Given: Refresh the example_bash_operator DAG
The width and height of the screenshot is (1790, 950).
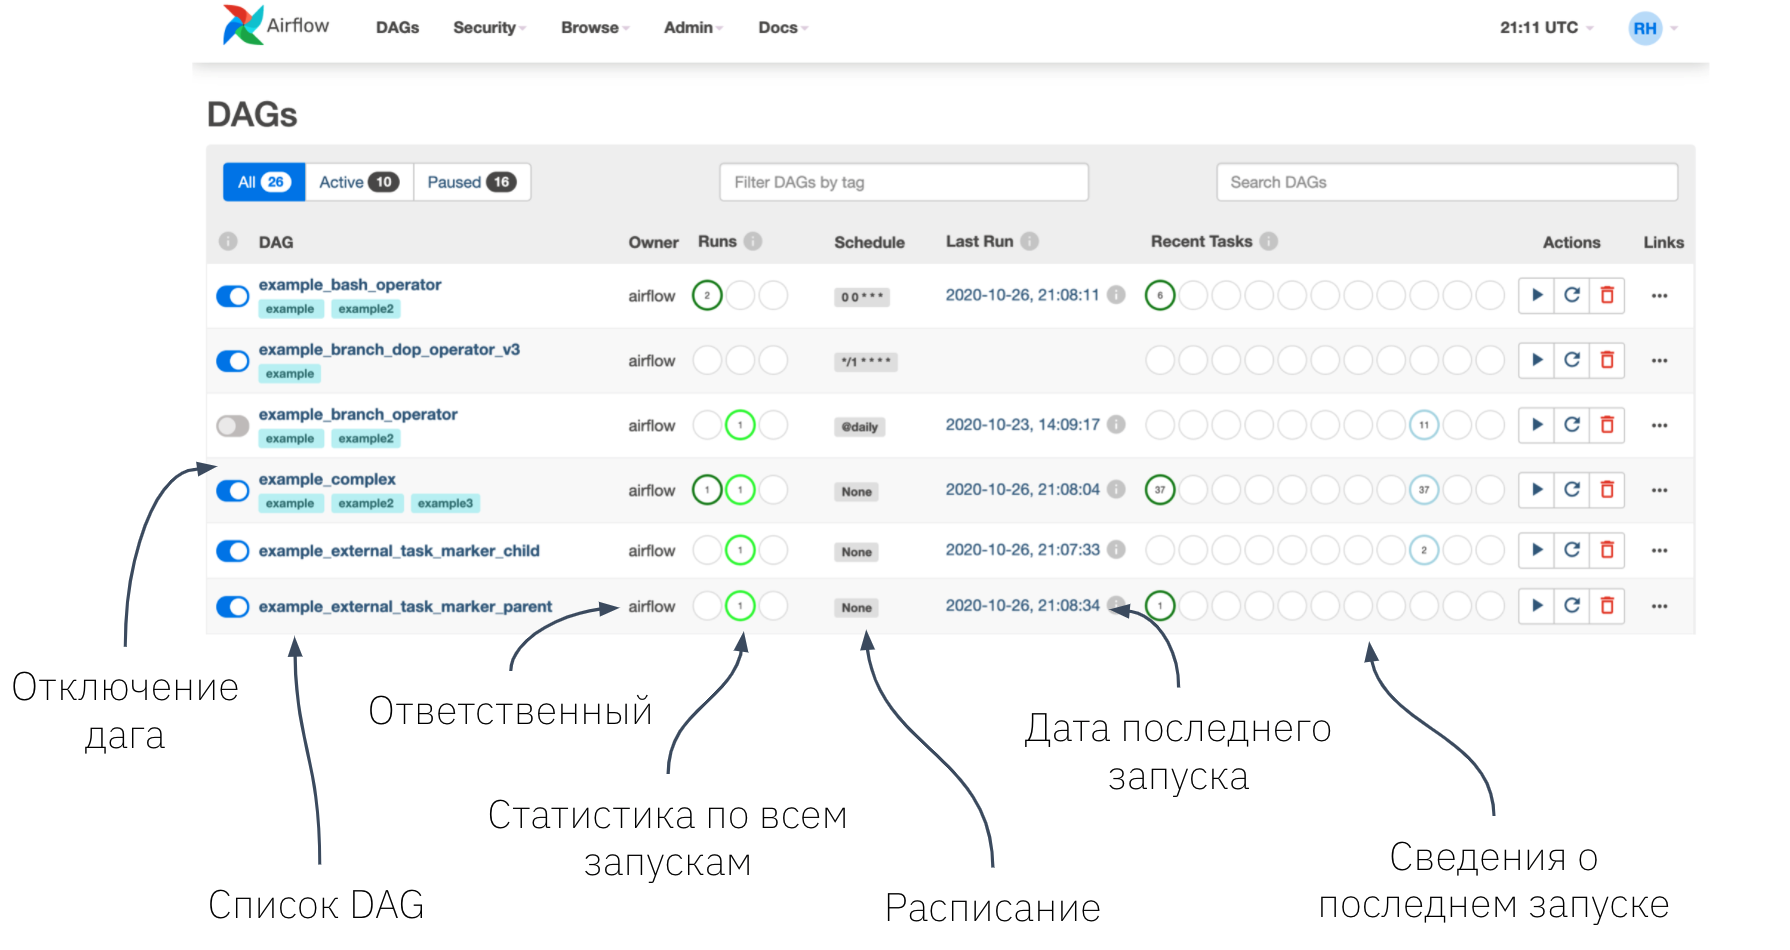Looking at the screenshot, I should click(1572, 295).
